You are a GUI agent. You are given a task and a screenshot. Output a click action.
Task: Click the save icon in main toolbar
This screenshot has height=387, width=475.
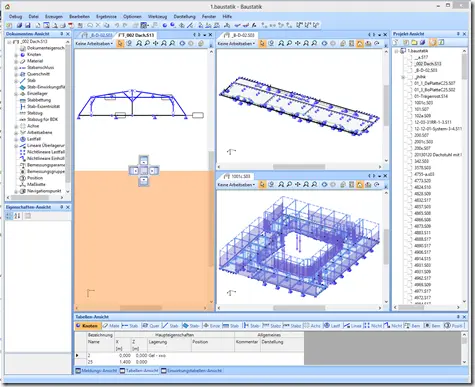click(27, 25)
